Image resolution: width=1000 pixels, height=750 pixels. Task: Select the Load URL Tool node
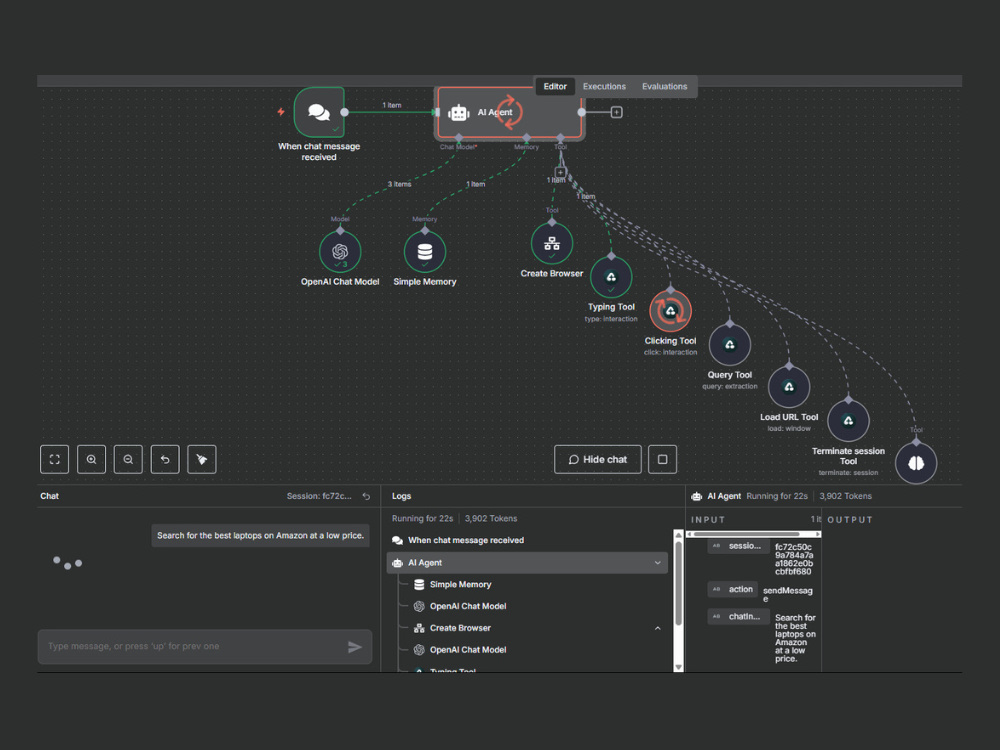tap(789, 387)
